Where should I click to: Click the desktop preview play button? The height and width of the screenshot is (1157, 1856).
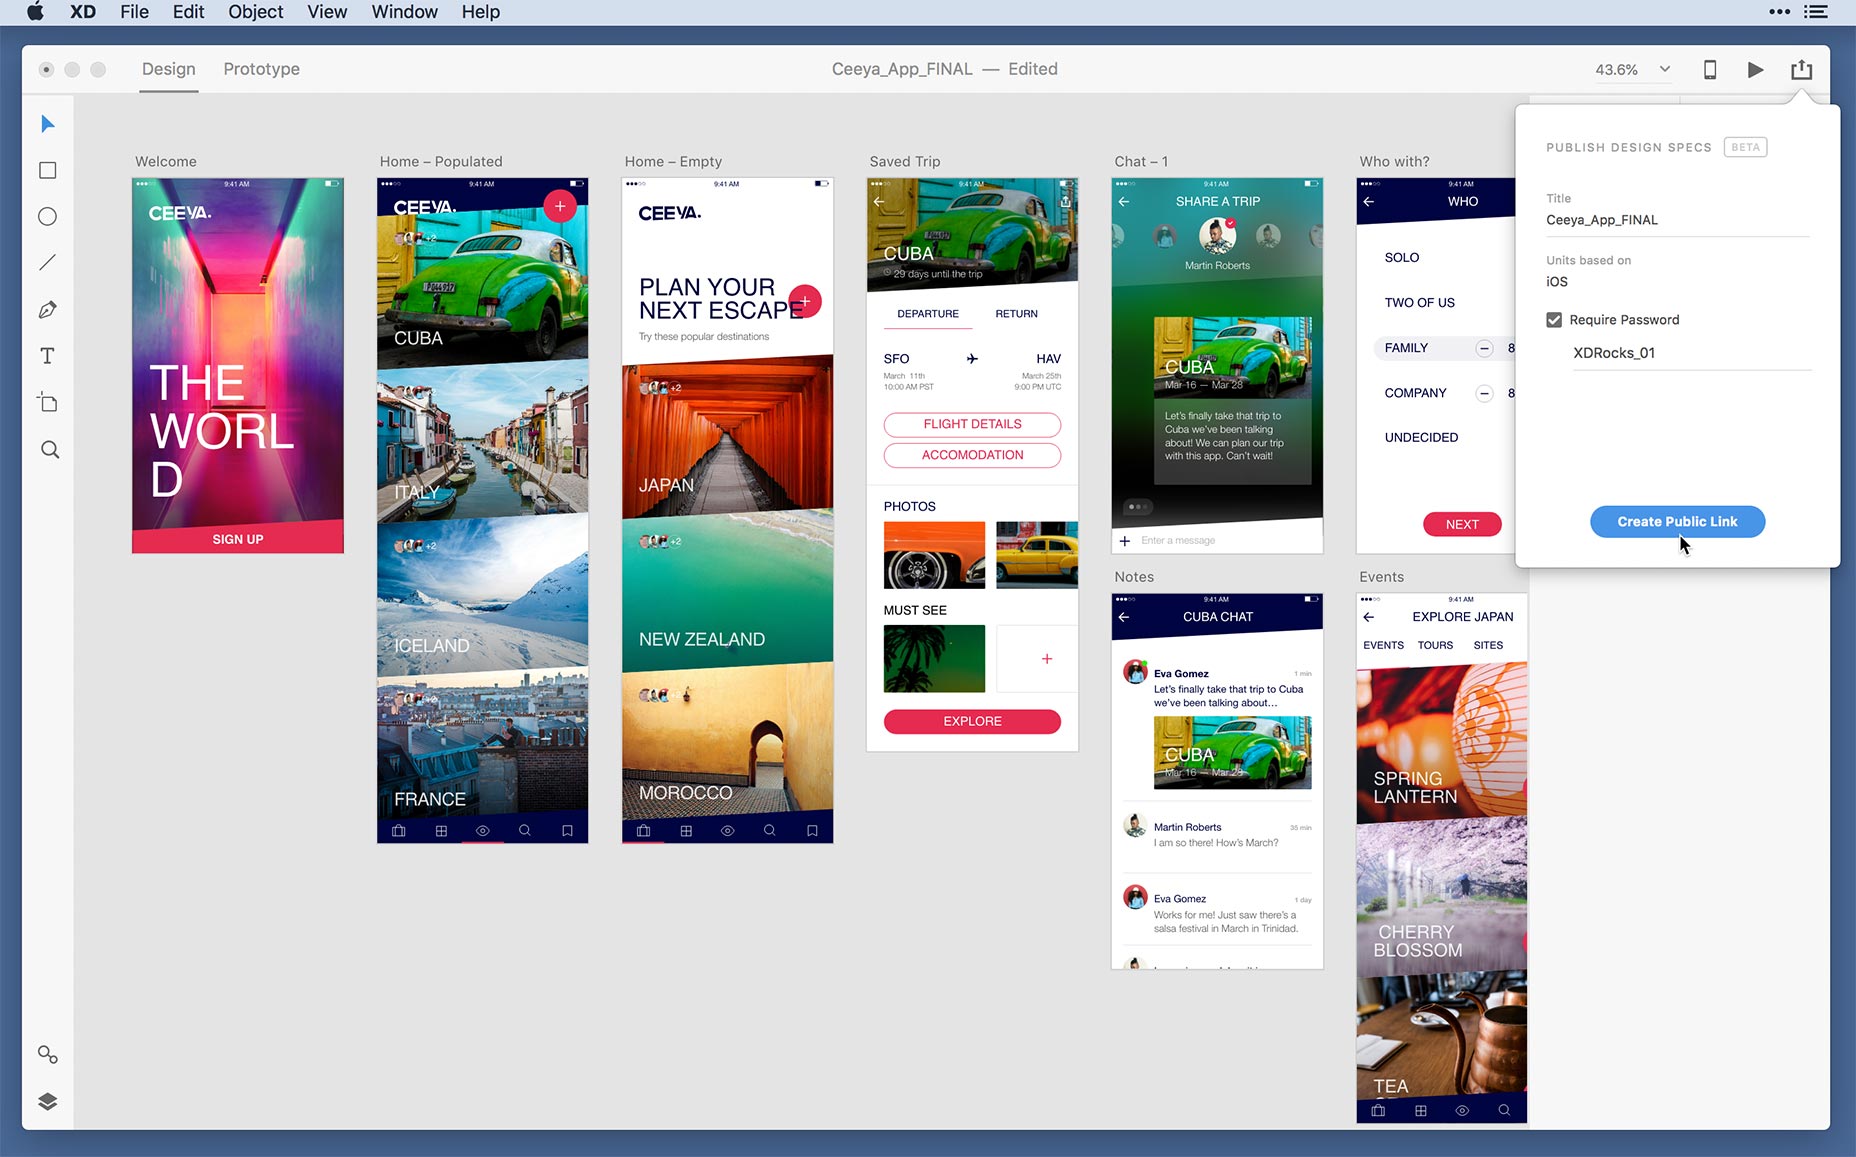click(x=1755, y=70)
